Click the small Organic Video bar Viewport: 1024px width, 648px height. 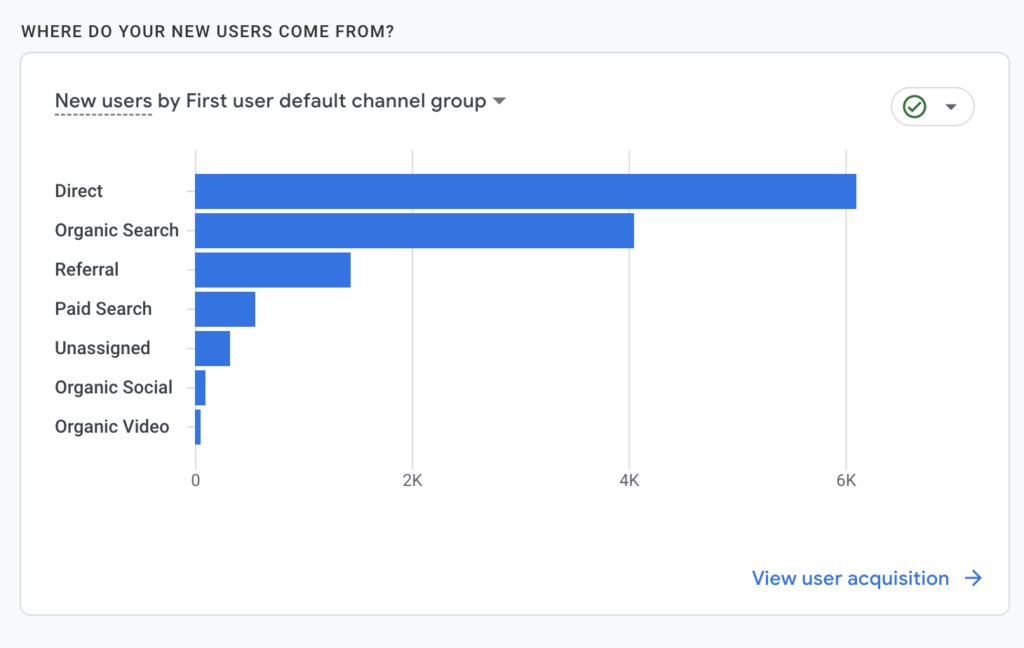click(199, 426)
